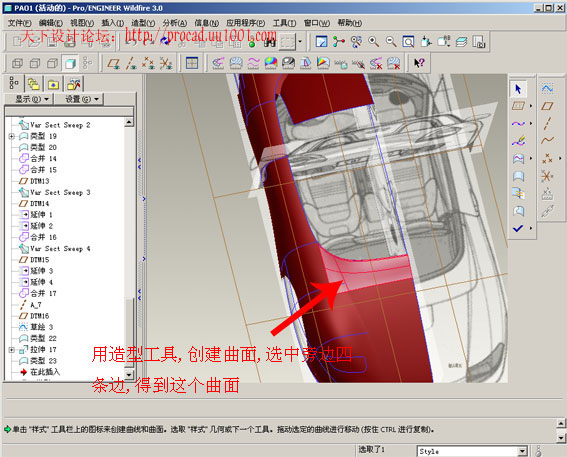
Task: Click the repaint screen icon
Action: coord(321,42)
